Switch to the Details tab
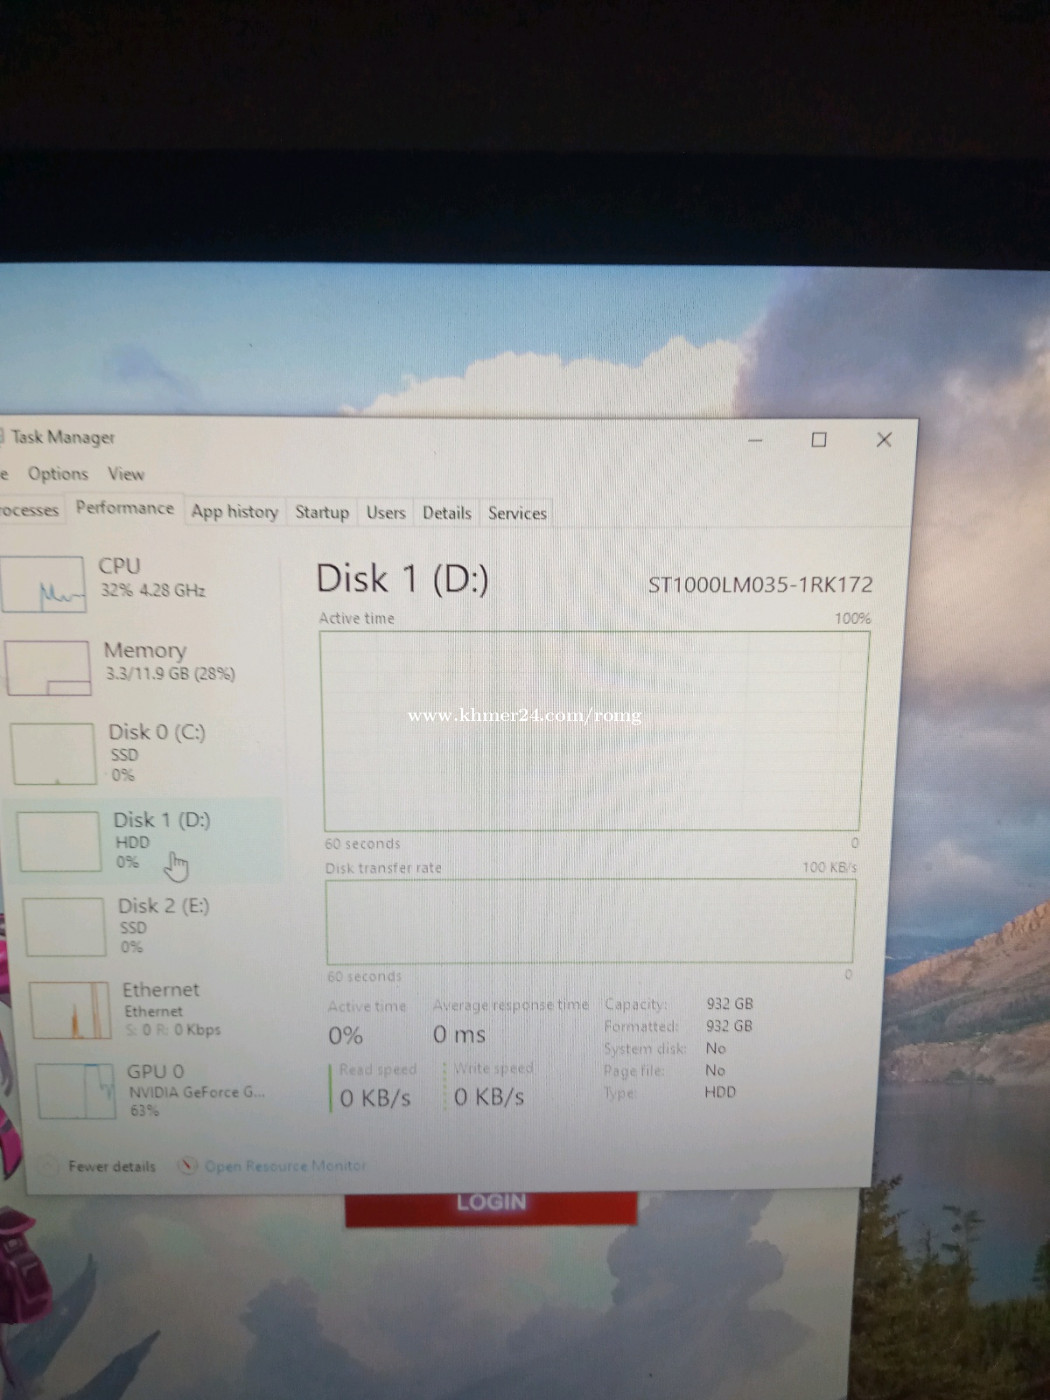Viewport: 1050px width, 1400px height. click(447, 513)
